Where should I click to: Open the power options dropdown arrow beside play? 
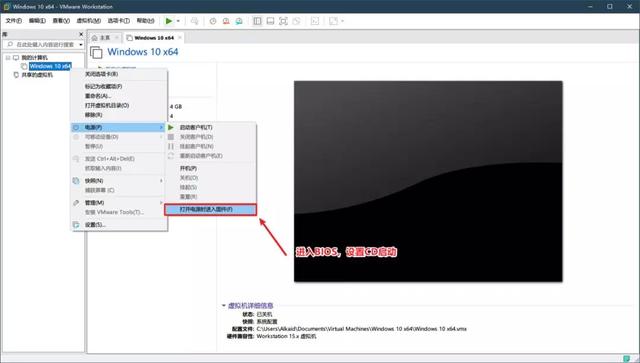click(x=178, y=21)
